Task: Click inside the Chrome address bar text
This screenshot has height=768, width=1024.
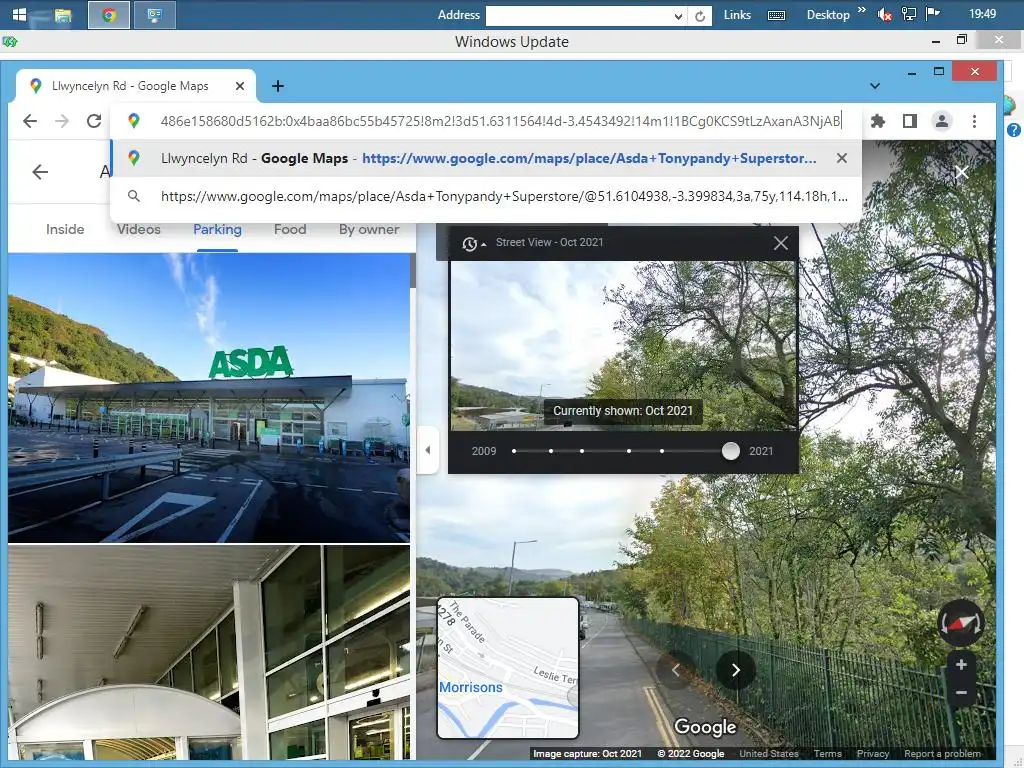Action: (501, 121)
